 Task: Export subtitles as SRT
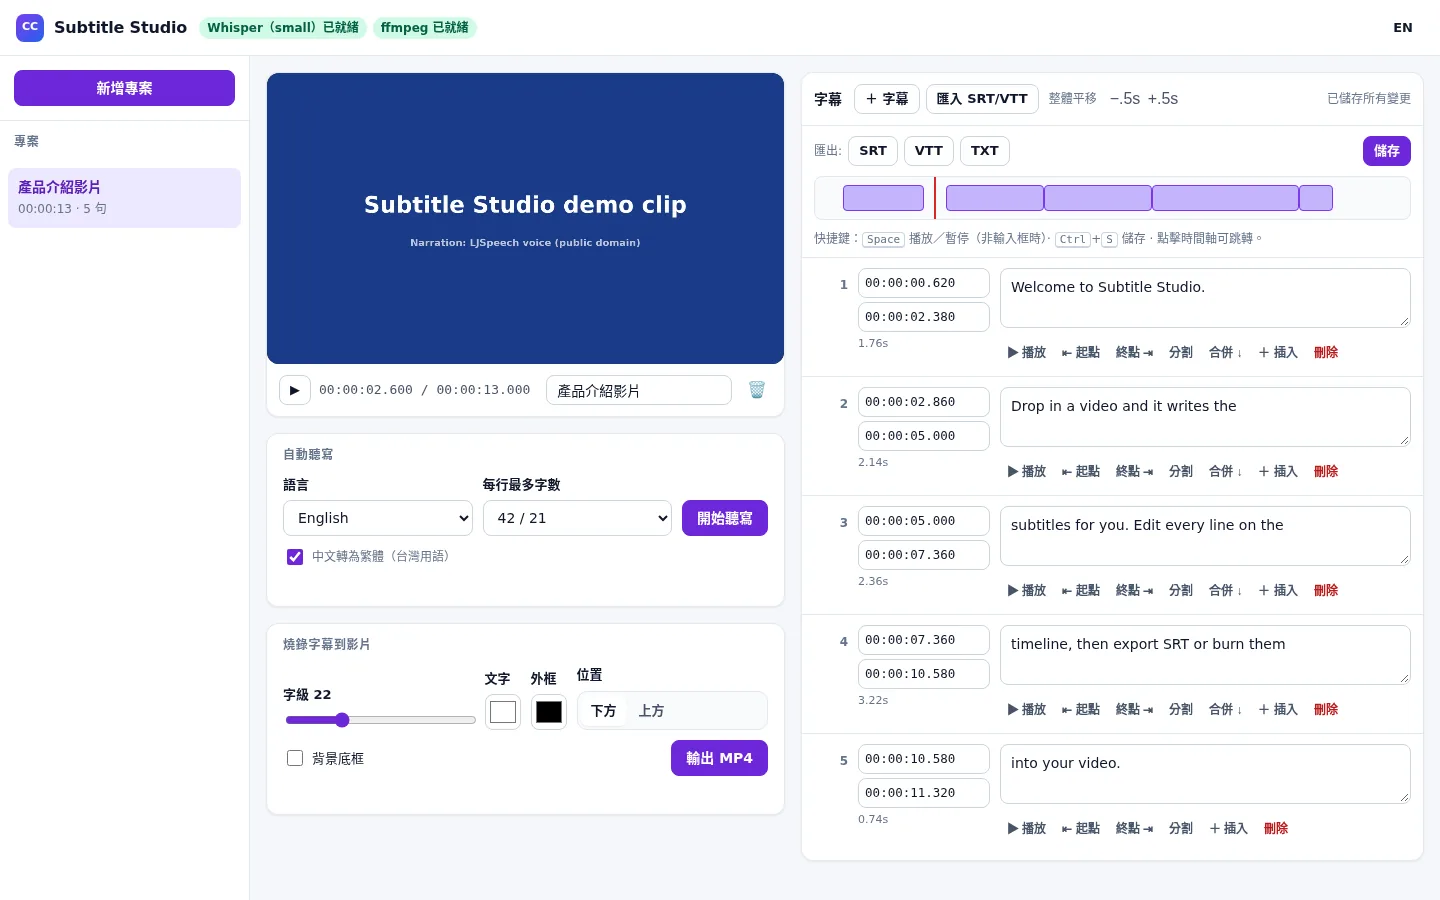point(873,151)
